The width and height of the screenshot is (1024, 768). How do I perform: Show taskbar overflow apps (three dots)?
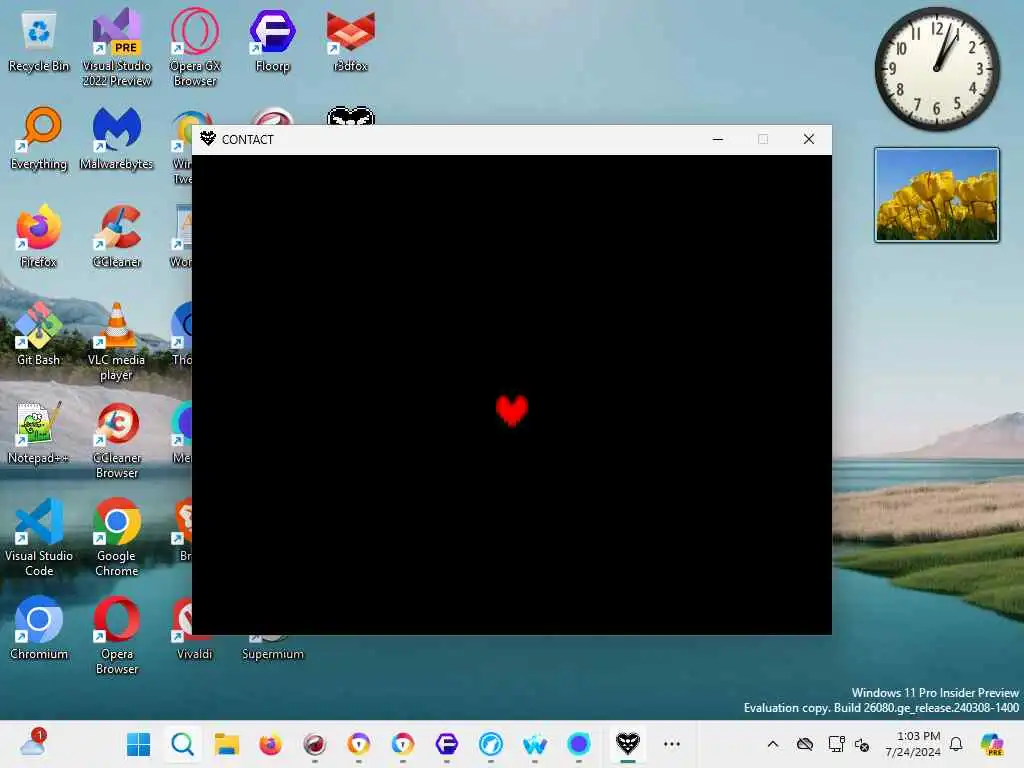click(x=672, y=744)
